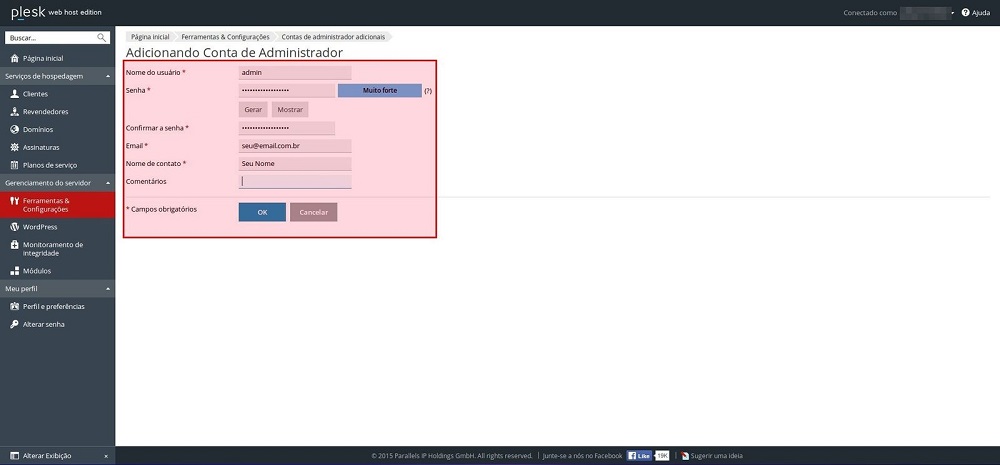Viewport: 1000px width, 465px height.
Task: Open the logged-in user dropdown arrow
Action: tap(952, 13)
